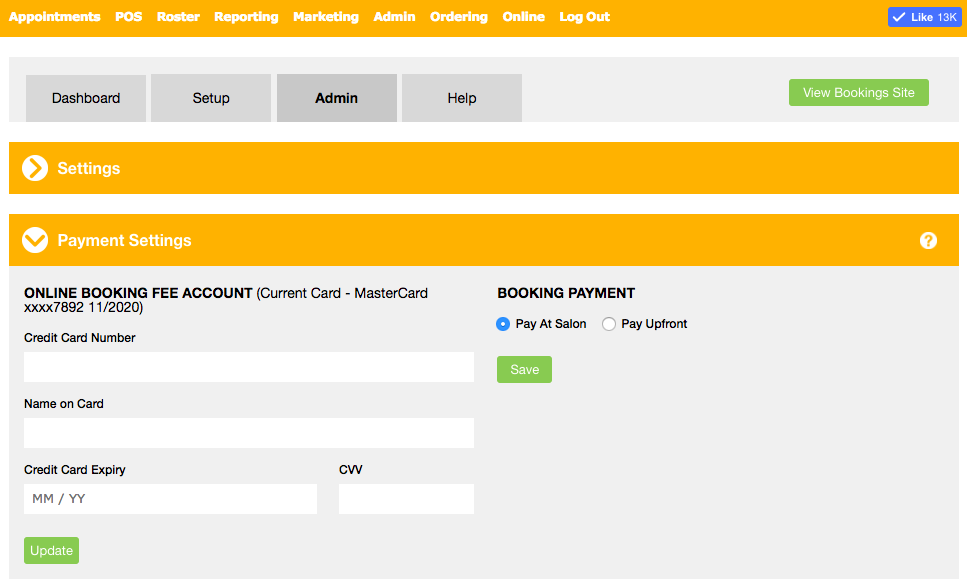Viewport: 967px width, 588px height.
Task: Switch to the Dashboard tab
Action: (x=86, y=98)
